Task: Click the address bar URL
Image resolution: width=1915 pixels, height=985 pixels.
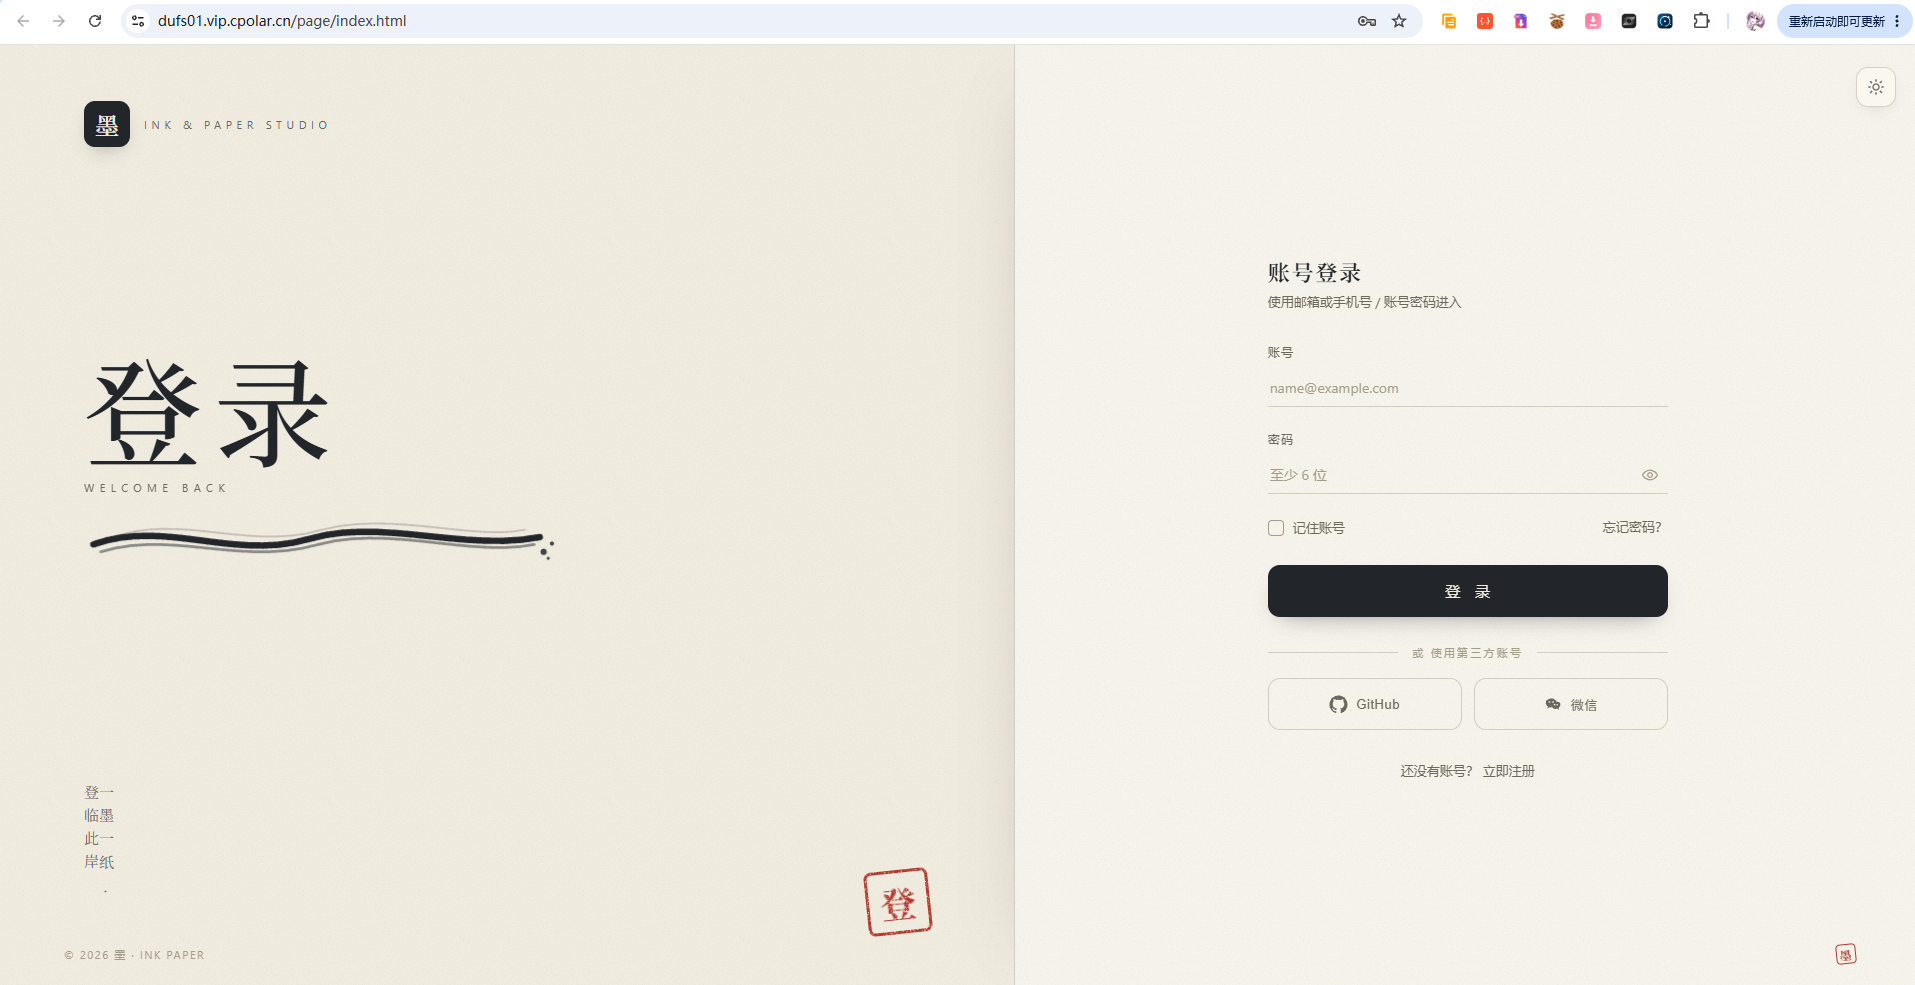Action: 282,21
